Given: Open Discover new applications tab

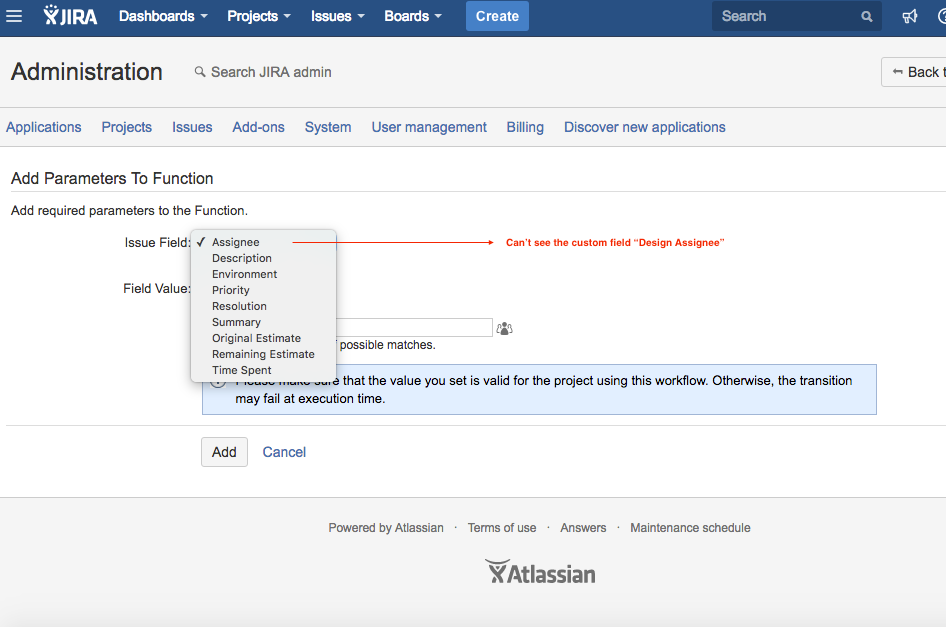Looking at the screenshot, I should pyautogui.click(x=644, y=127).
